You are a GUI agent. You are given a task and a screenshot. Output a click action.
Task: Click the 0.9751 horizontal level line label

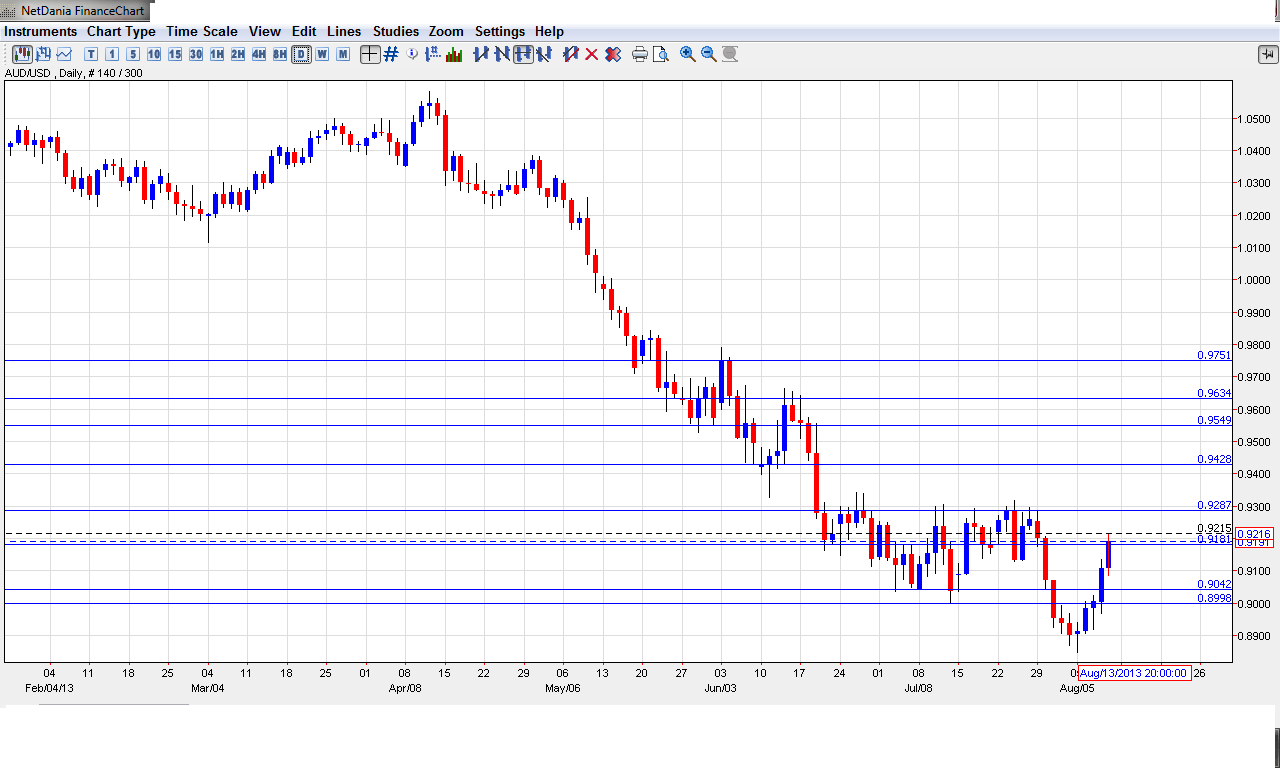pyautogui.click(x=1213, y=355)
